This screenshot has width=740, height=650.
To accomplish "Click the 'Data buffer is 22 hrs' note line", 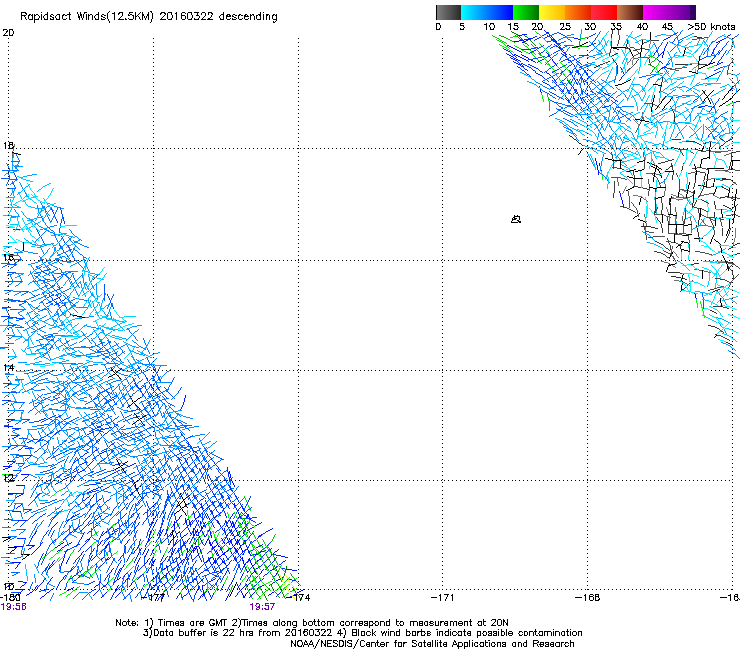I will tap(362, 633).
